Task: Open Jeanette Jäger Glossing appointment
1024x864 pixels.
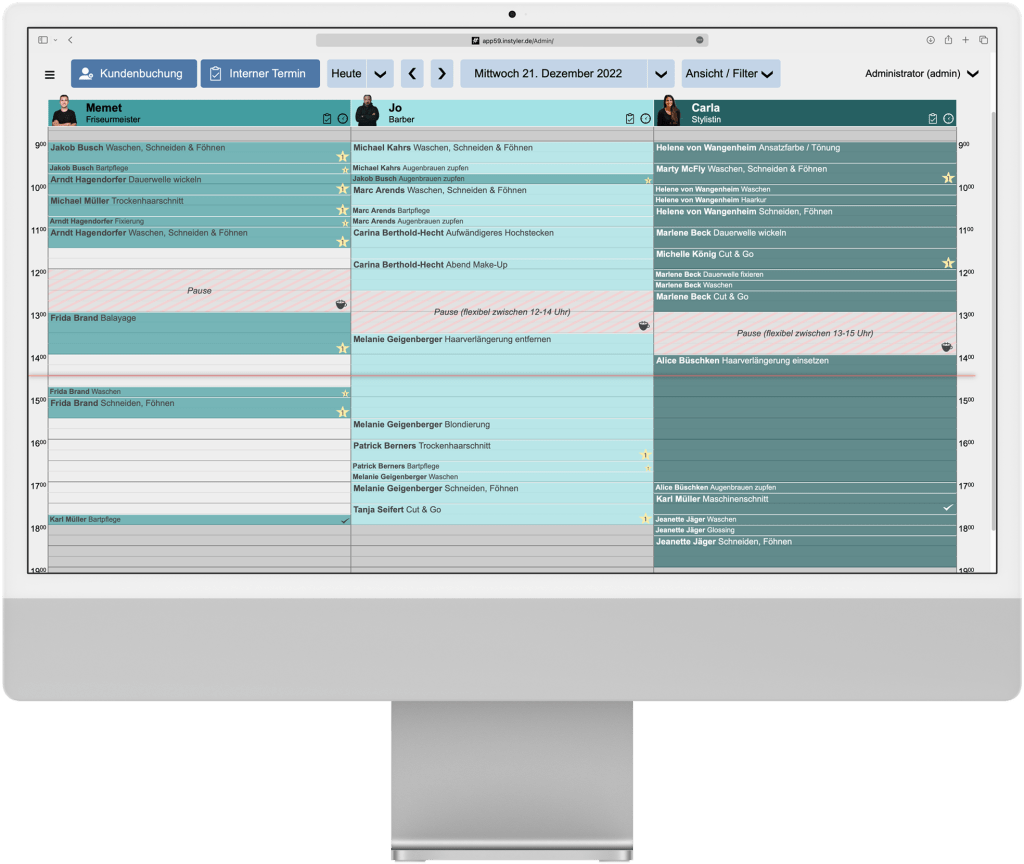Action: 805,530
